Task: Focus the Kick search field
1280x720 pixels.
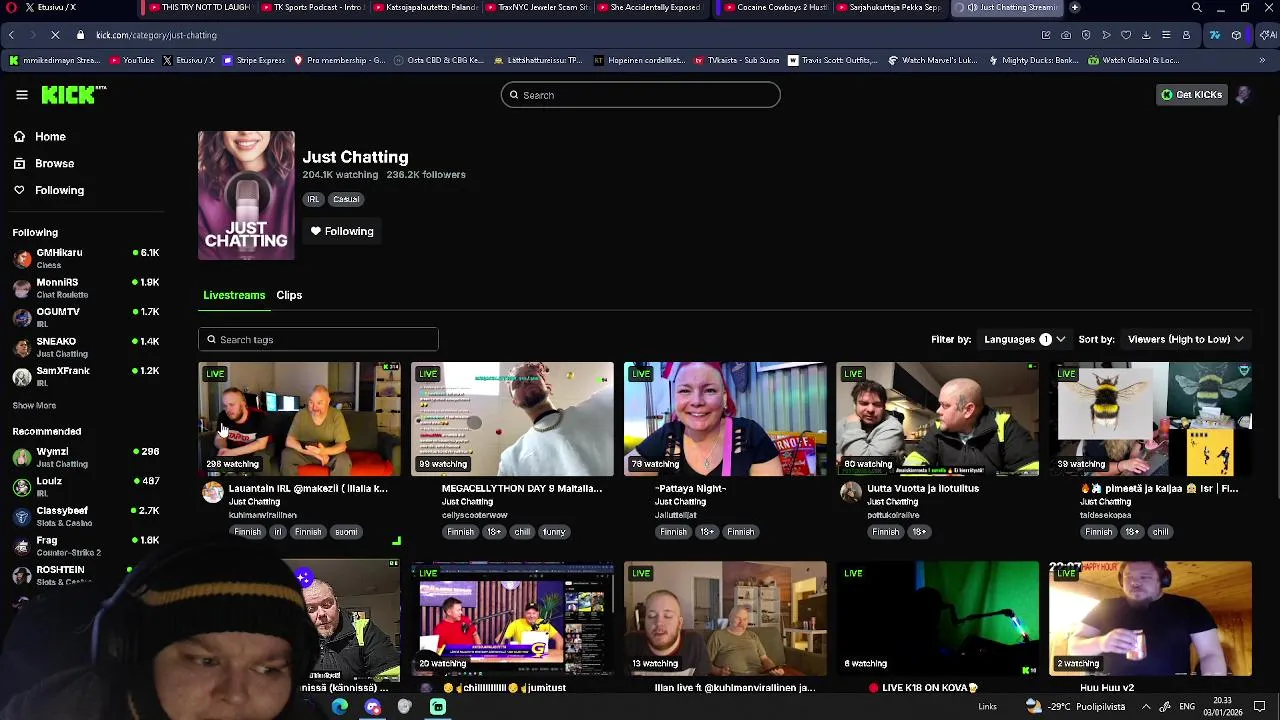Action: [641, 95]
